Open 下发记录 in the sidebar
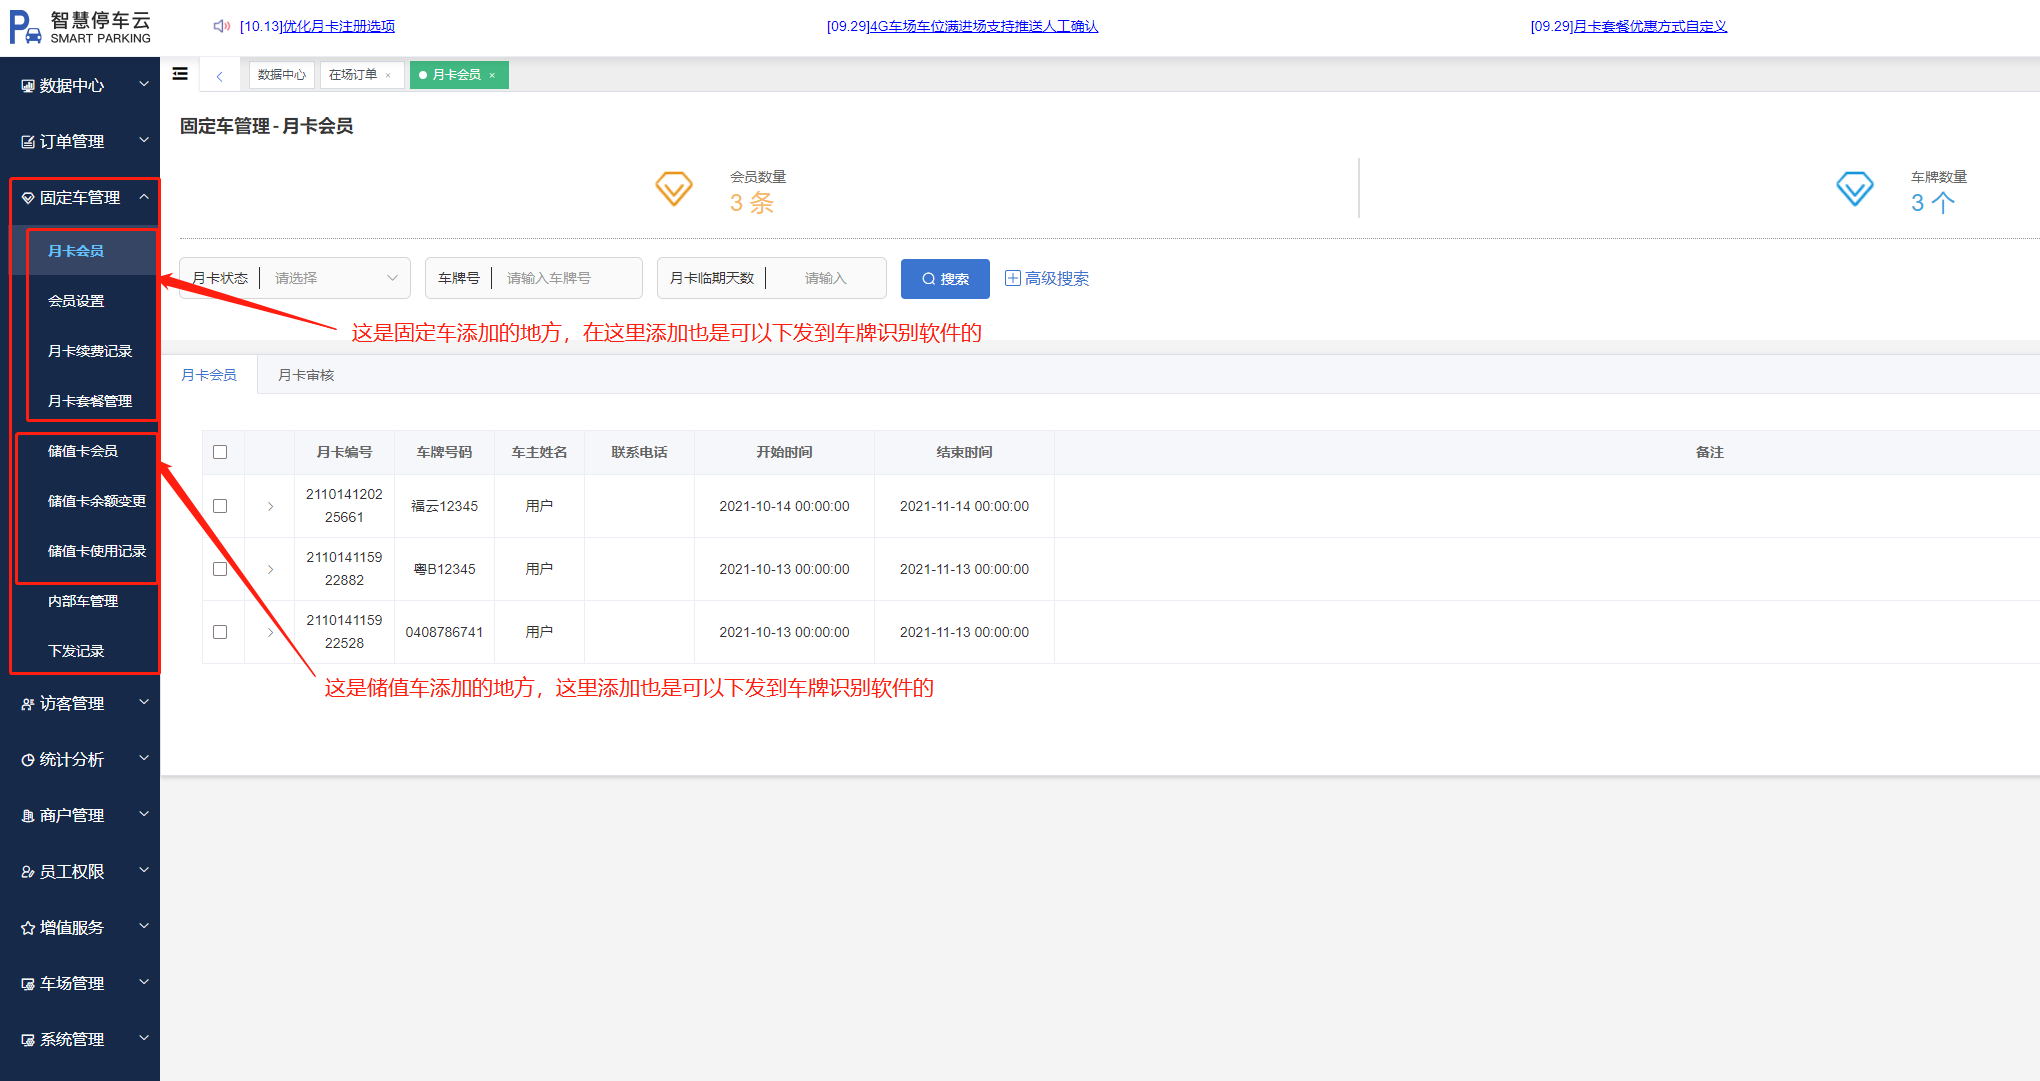The width and height of the screenshot is (2040, 1081). 76,651
